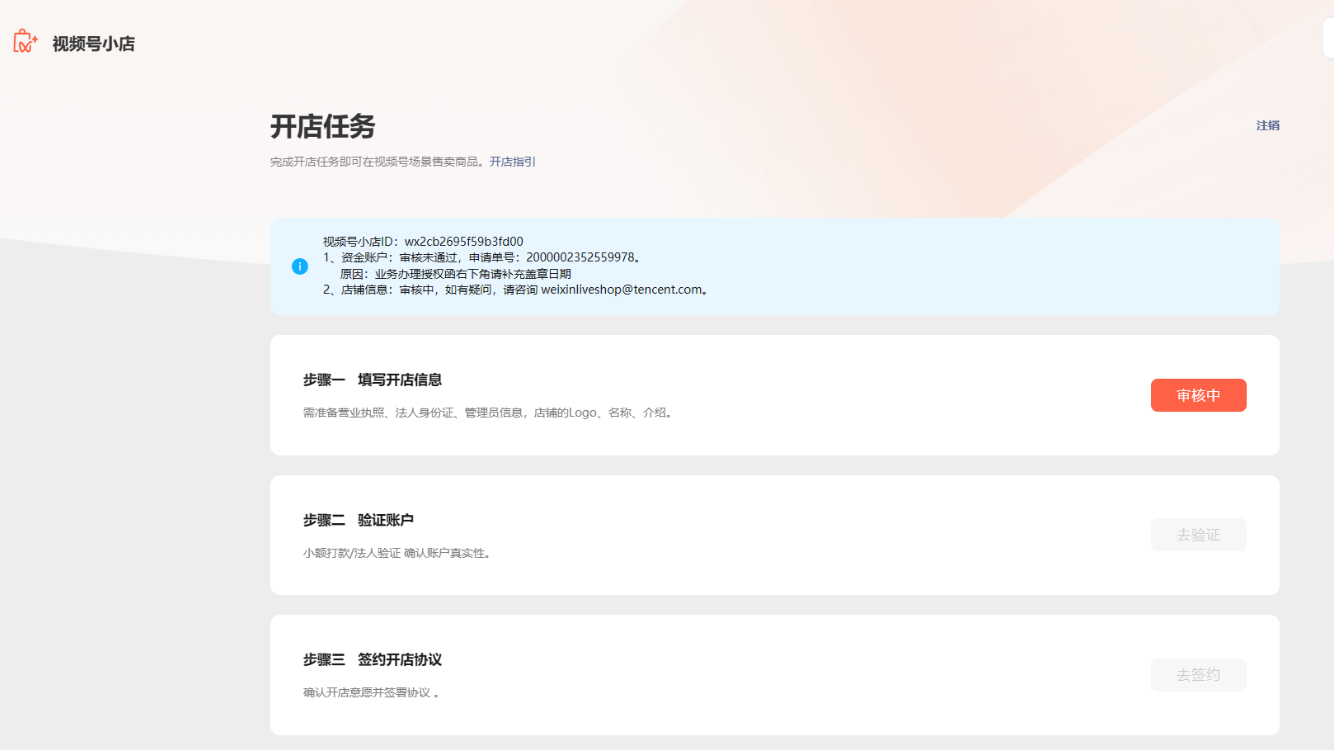Click the 确认开店意愿并签署协议 description text
The width and height of the screenshot is (1334, 750).
click(371, 692)
